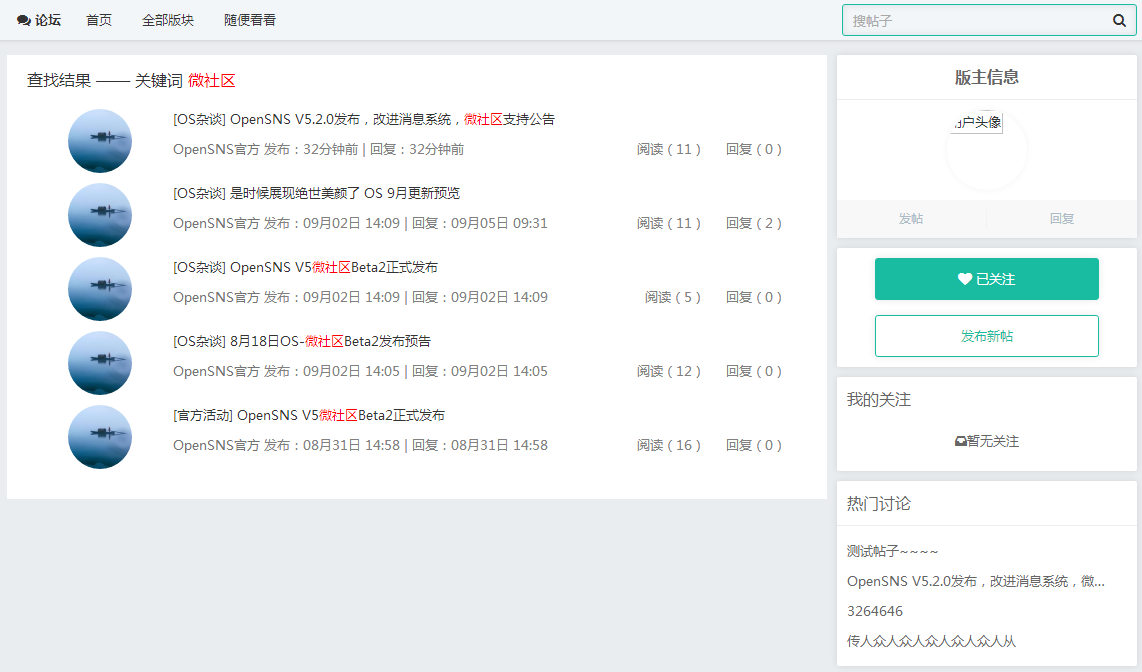1142x672 pixels.
Task: Click author line dated 08月31日 14:58
Action: pyautogui.click(x=360, y=445)
